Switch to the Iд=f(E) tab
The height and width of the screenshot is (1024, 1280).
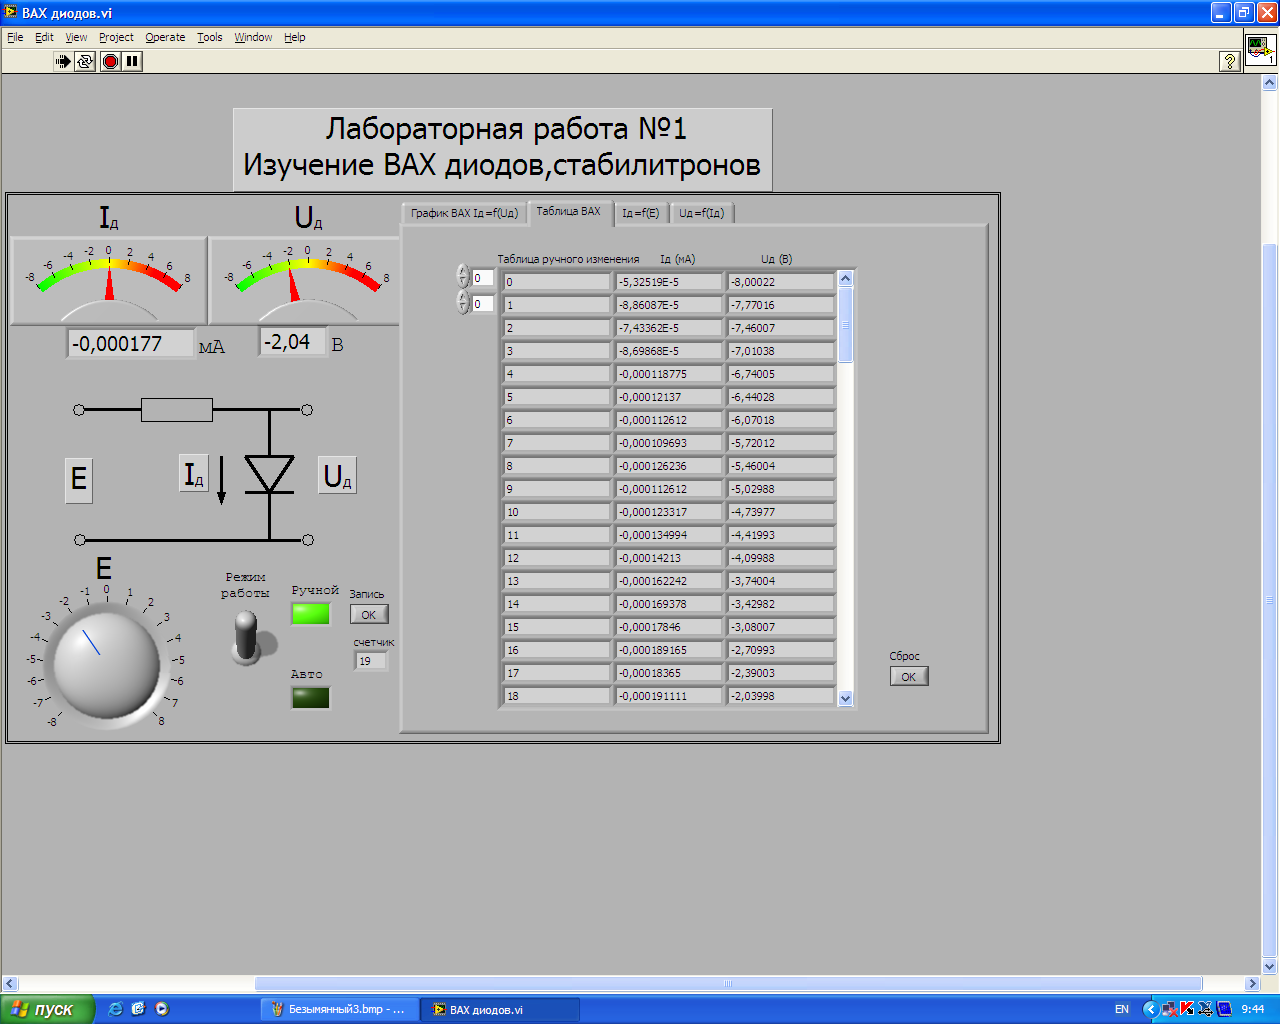point(640,213)
